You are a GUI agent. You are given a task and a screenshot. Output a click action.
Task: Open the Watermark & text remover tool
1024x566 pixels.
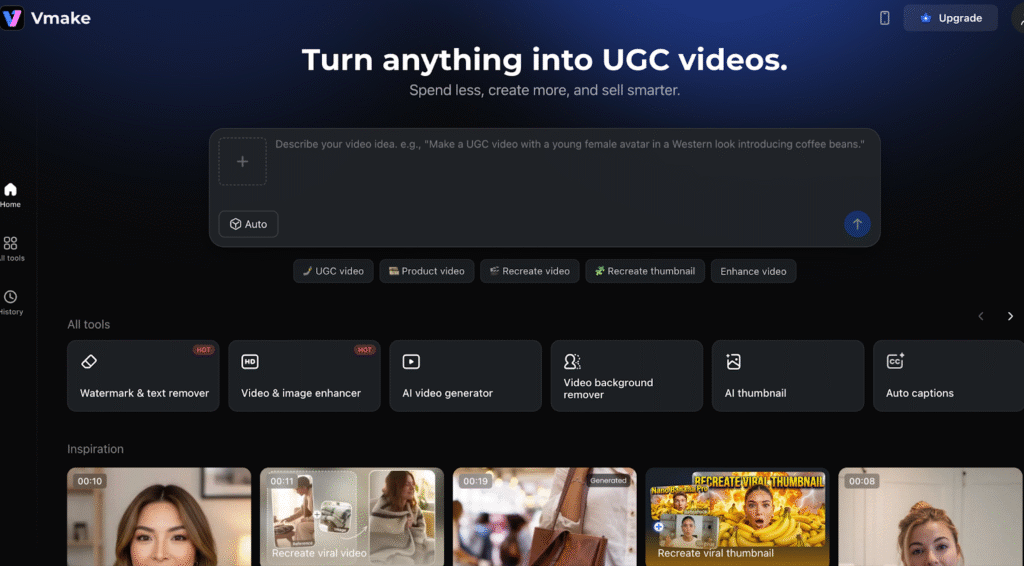tap(143, 376)
